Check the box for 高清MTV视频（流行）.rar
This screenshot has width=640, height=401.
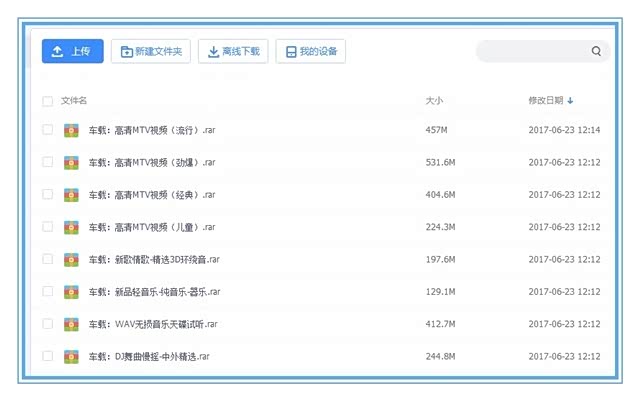47,130
